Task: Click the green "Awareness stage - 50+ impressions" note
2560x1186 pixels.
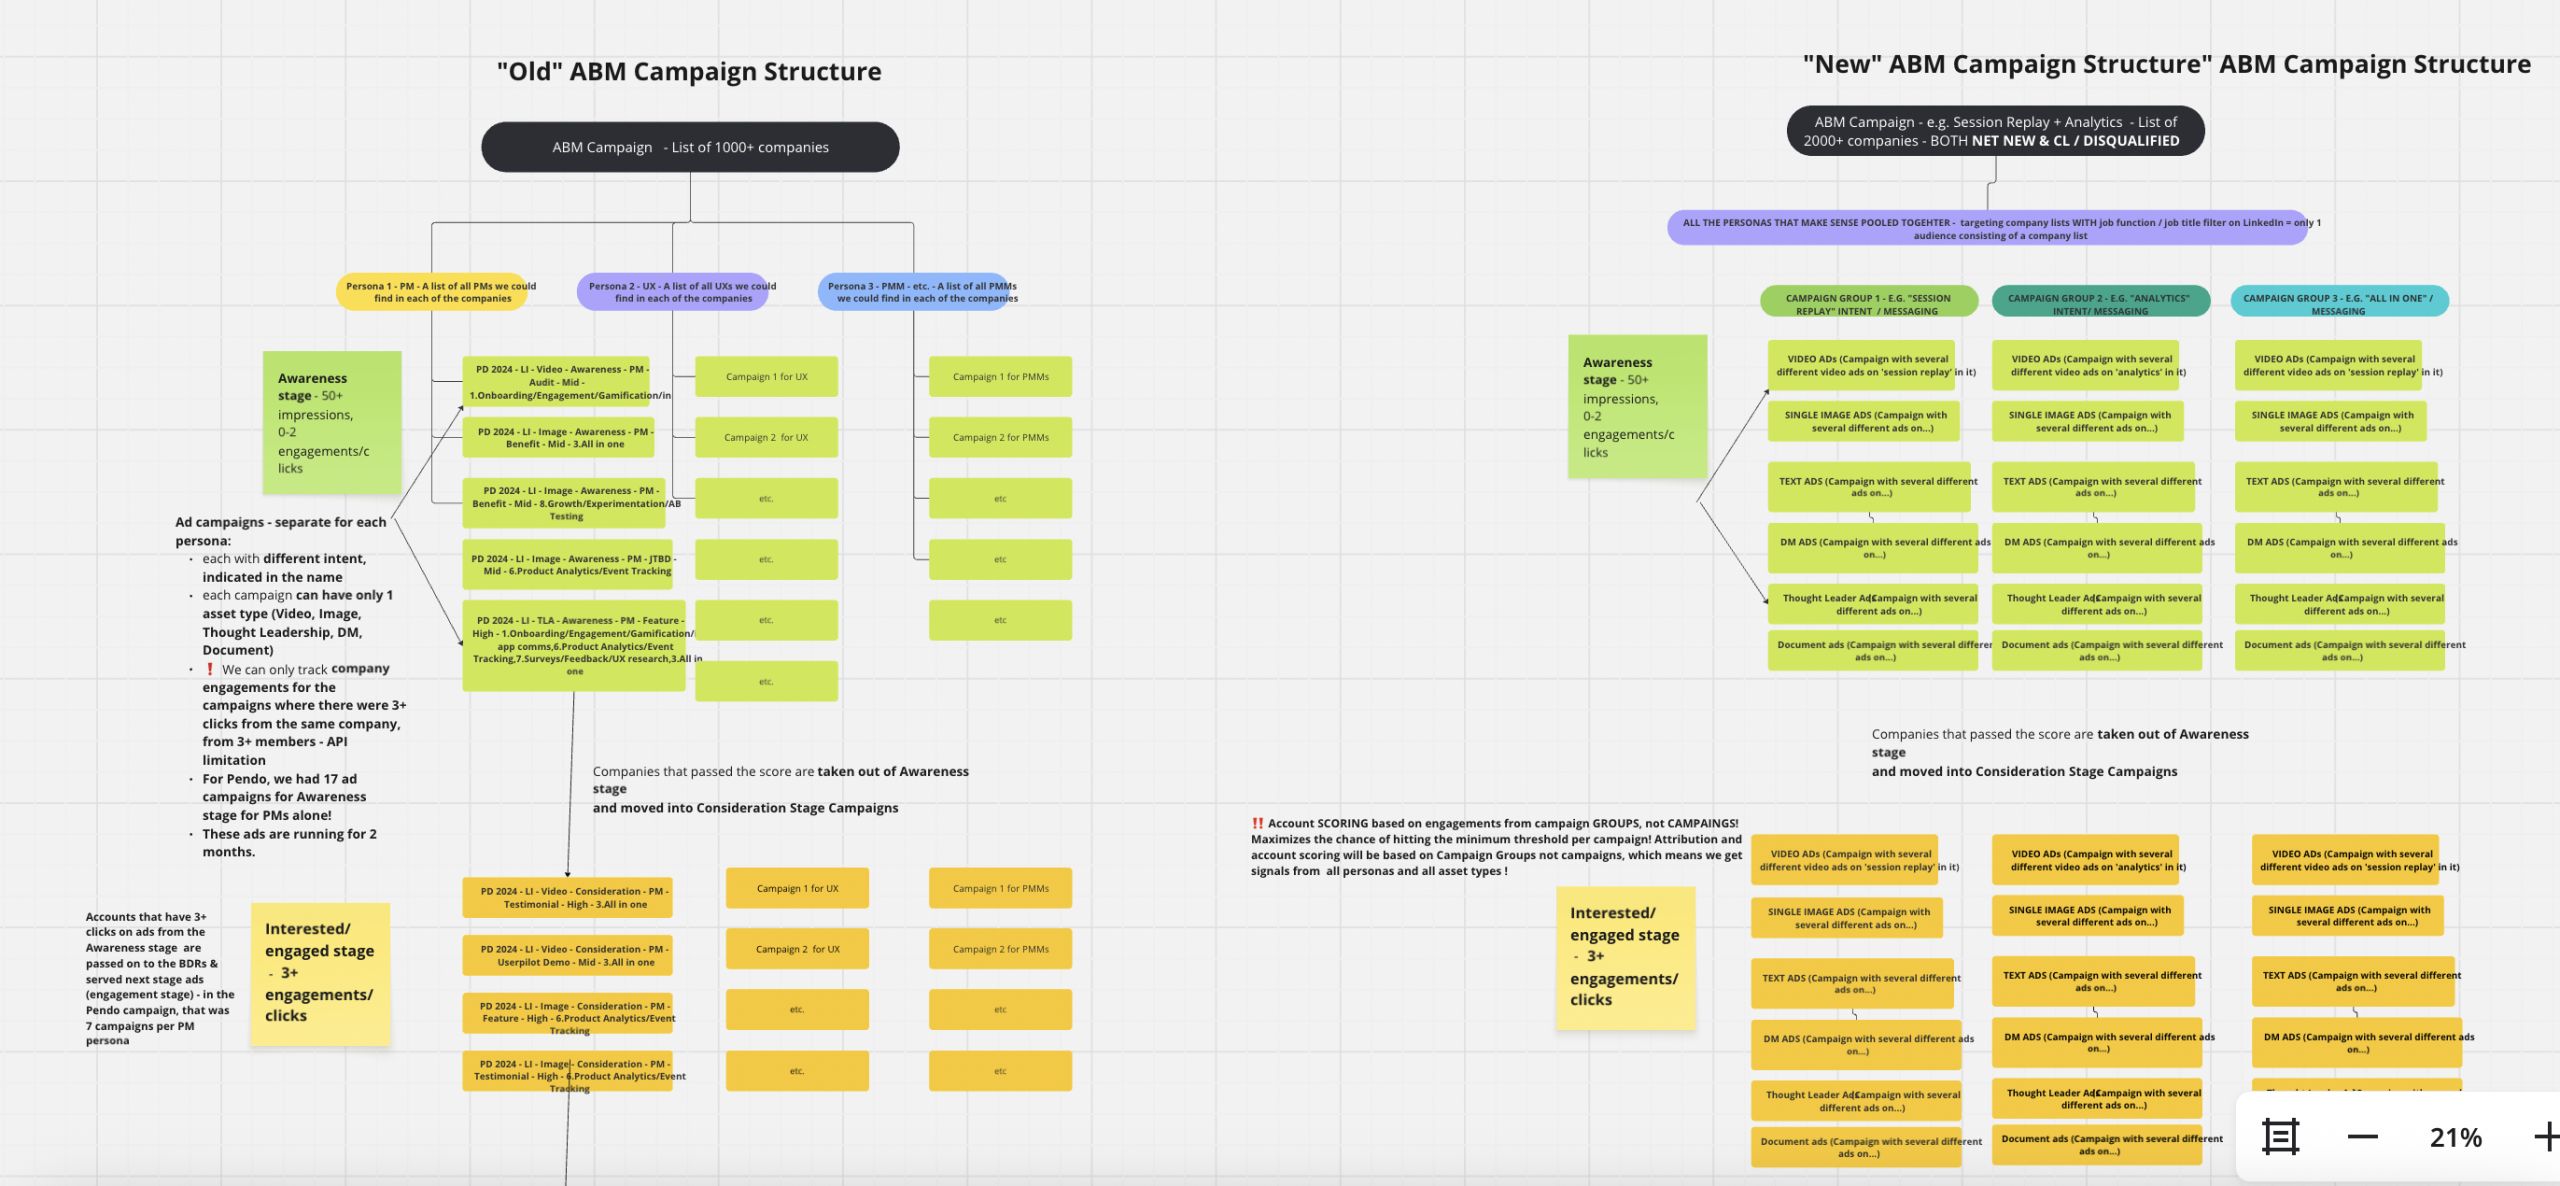Action: click(x=331, y=422)
